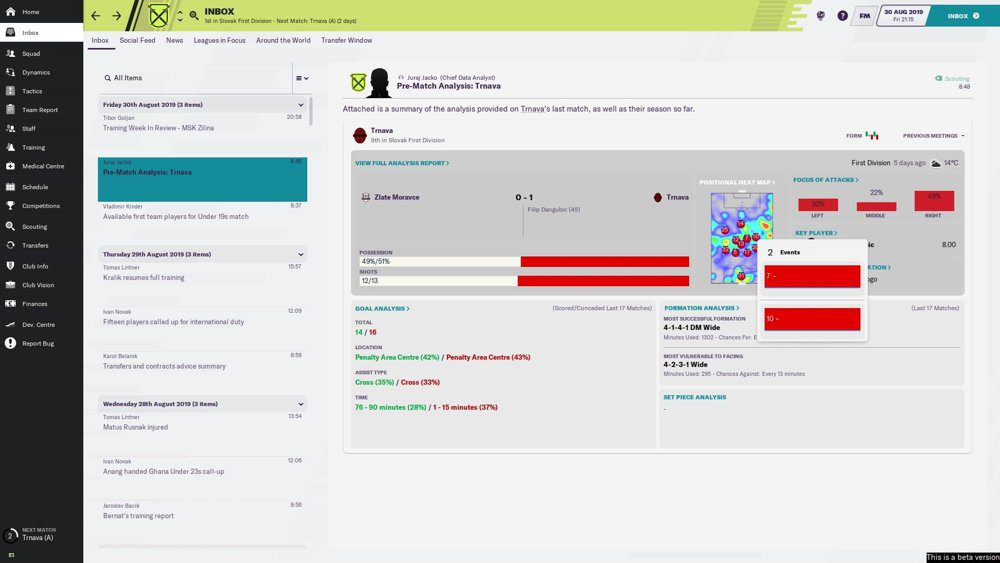The height and width of the screenshot is (563, 1000).
Task: Collapse Friday 30th August 2019 group
Action: point(300,105)
